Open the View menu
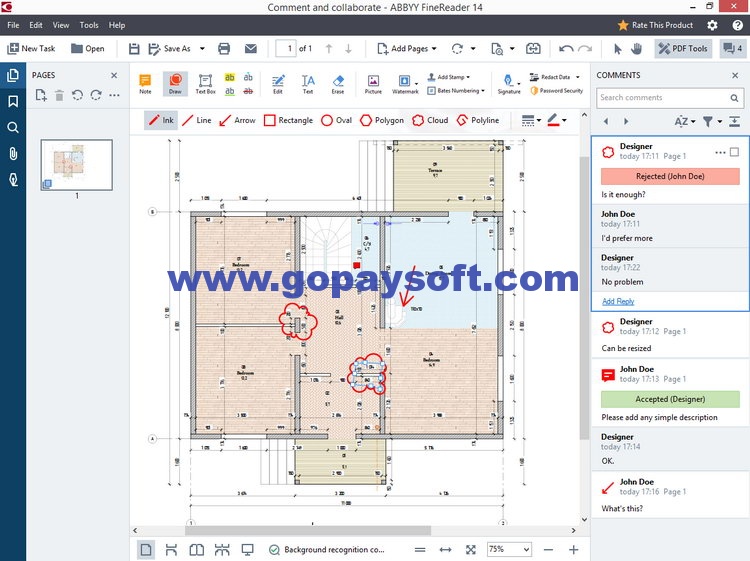The width and height of the screenshot is (750, 561). click(61, 25)
